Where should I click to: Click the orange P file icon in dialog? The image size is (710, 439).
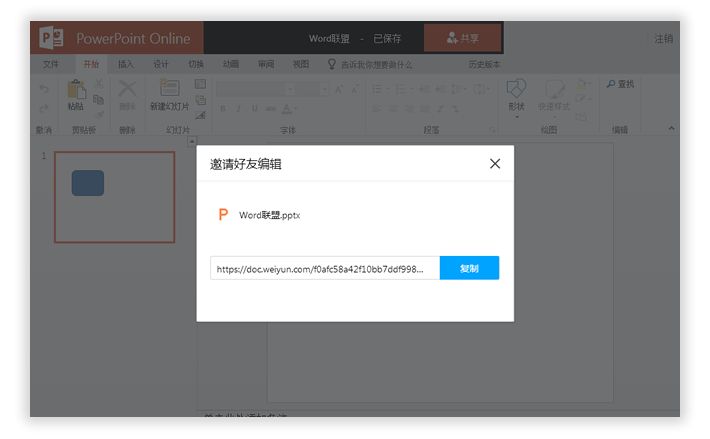pos(223,215)
